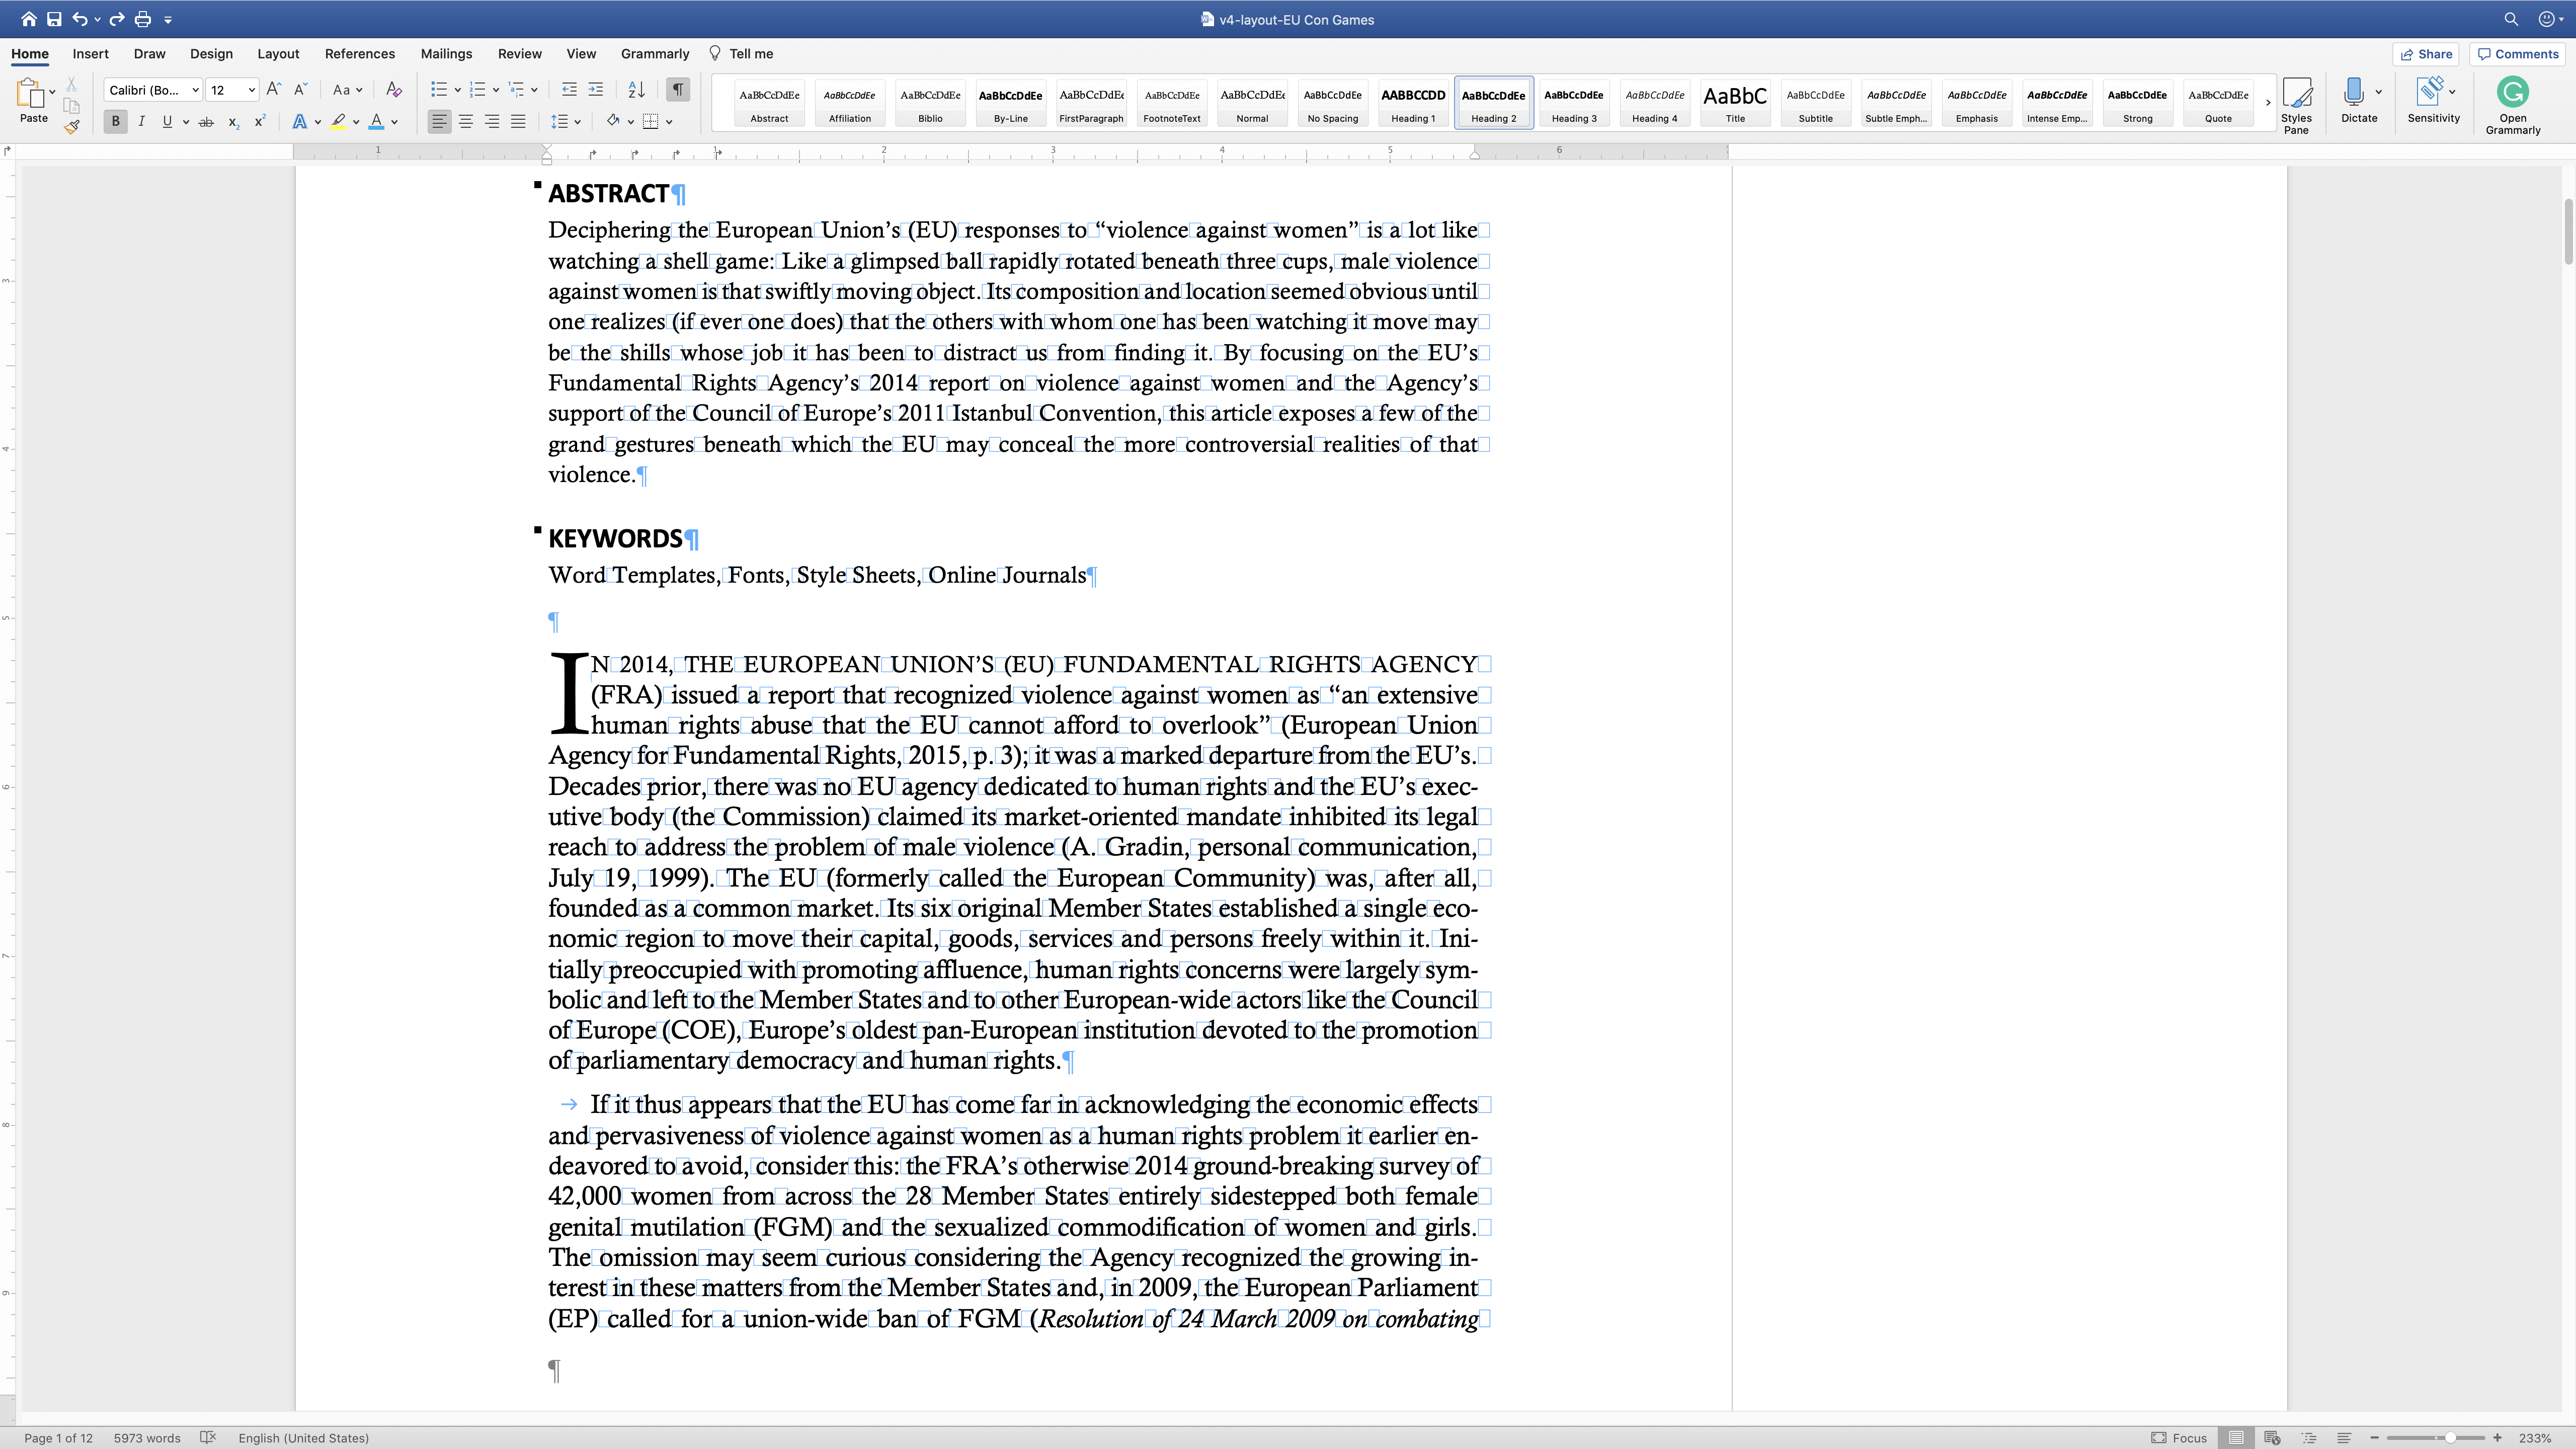Viewport: 2576px width, 1449px height.
Task: Open the Comments pane button
Action: click(x=2518, y=54)
